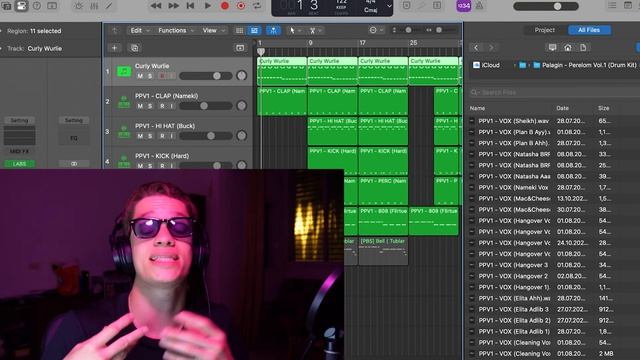Screen dimensions: 640x360
Task: Collapse the Track inspector disclosure triangle
Action: (2, 49)
